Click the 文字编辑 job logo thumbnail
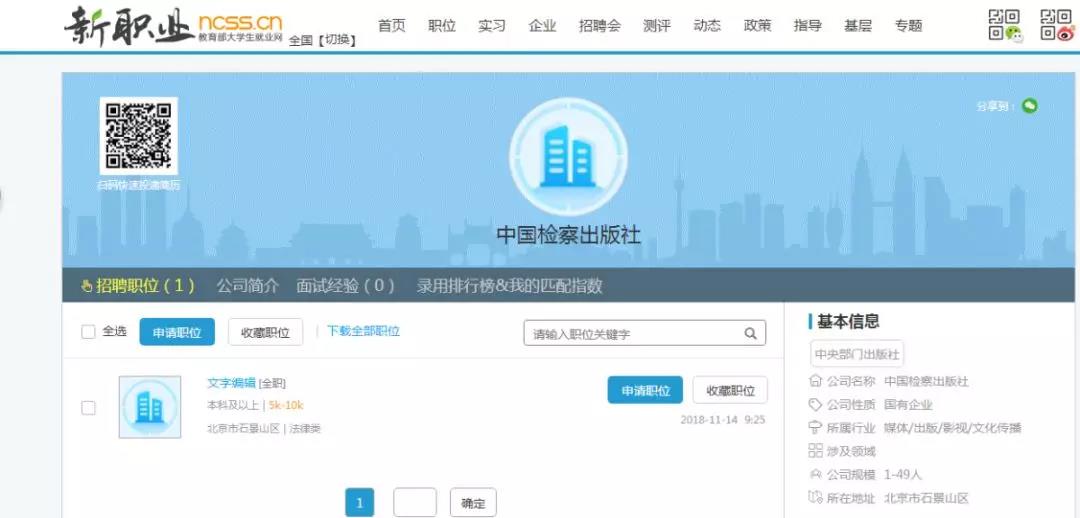1080x518 pixels. pyautogui.click(x=149, y=407)
